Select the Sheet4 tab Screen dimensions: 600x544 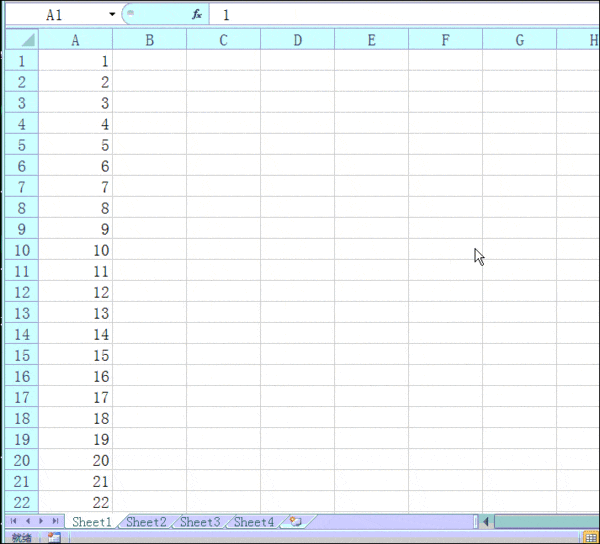coord(254,522)
